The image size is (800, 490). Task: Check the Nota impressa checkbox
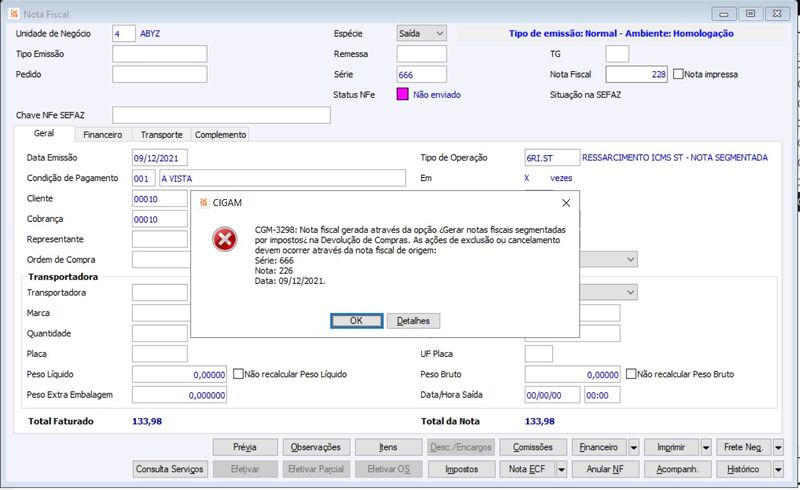pos(678,74)
